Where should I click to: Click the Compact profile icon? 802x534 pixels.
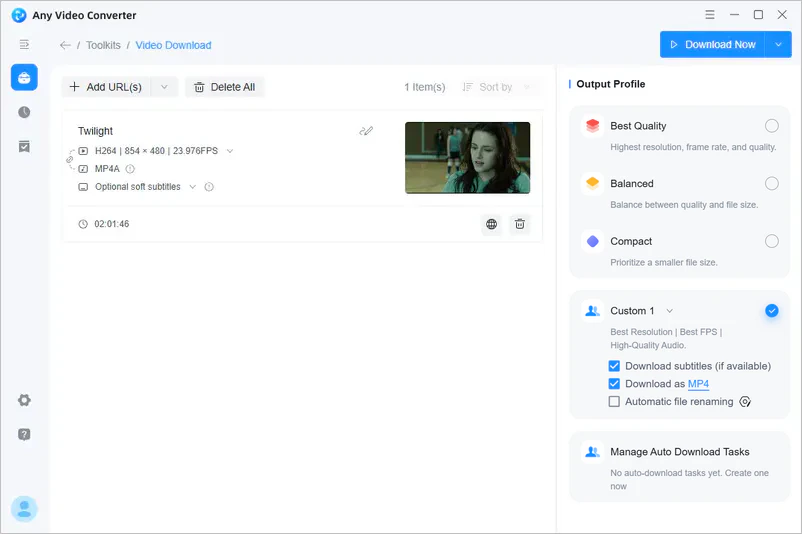pos(592,241)
